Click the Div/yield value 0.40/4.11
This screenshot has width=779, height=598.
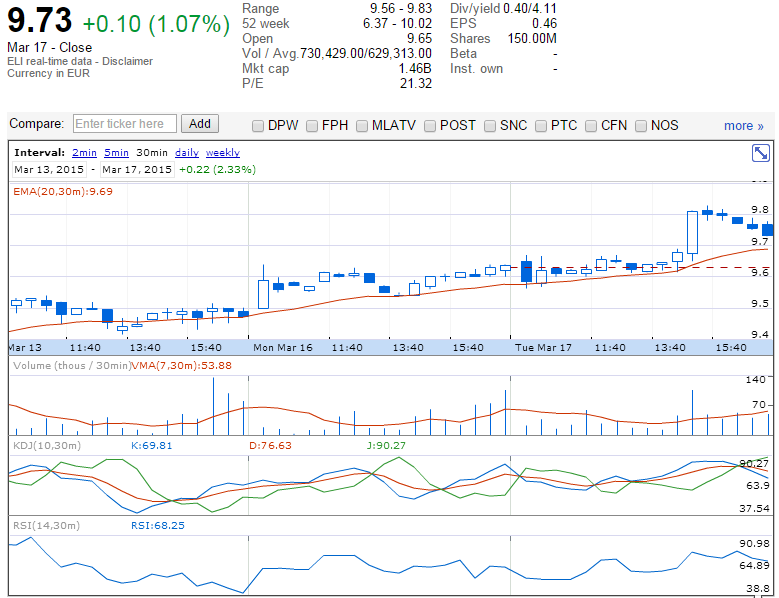(x=530, y=9)
